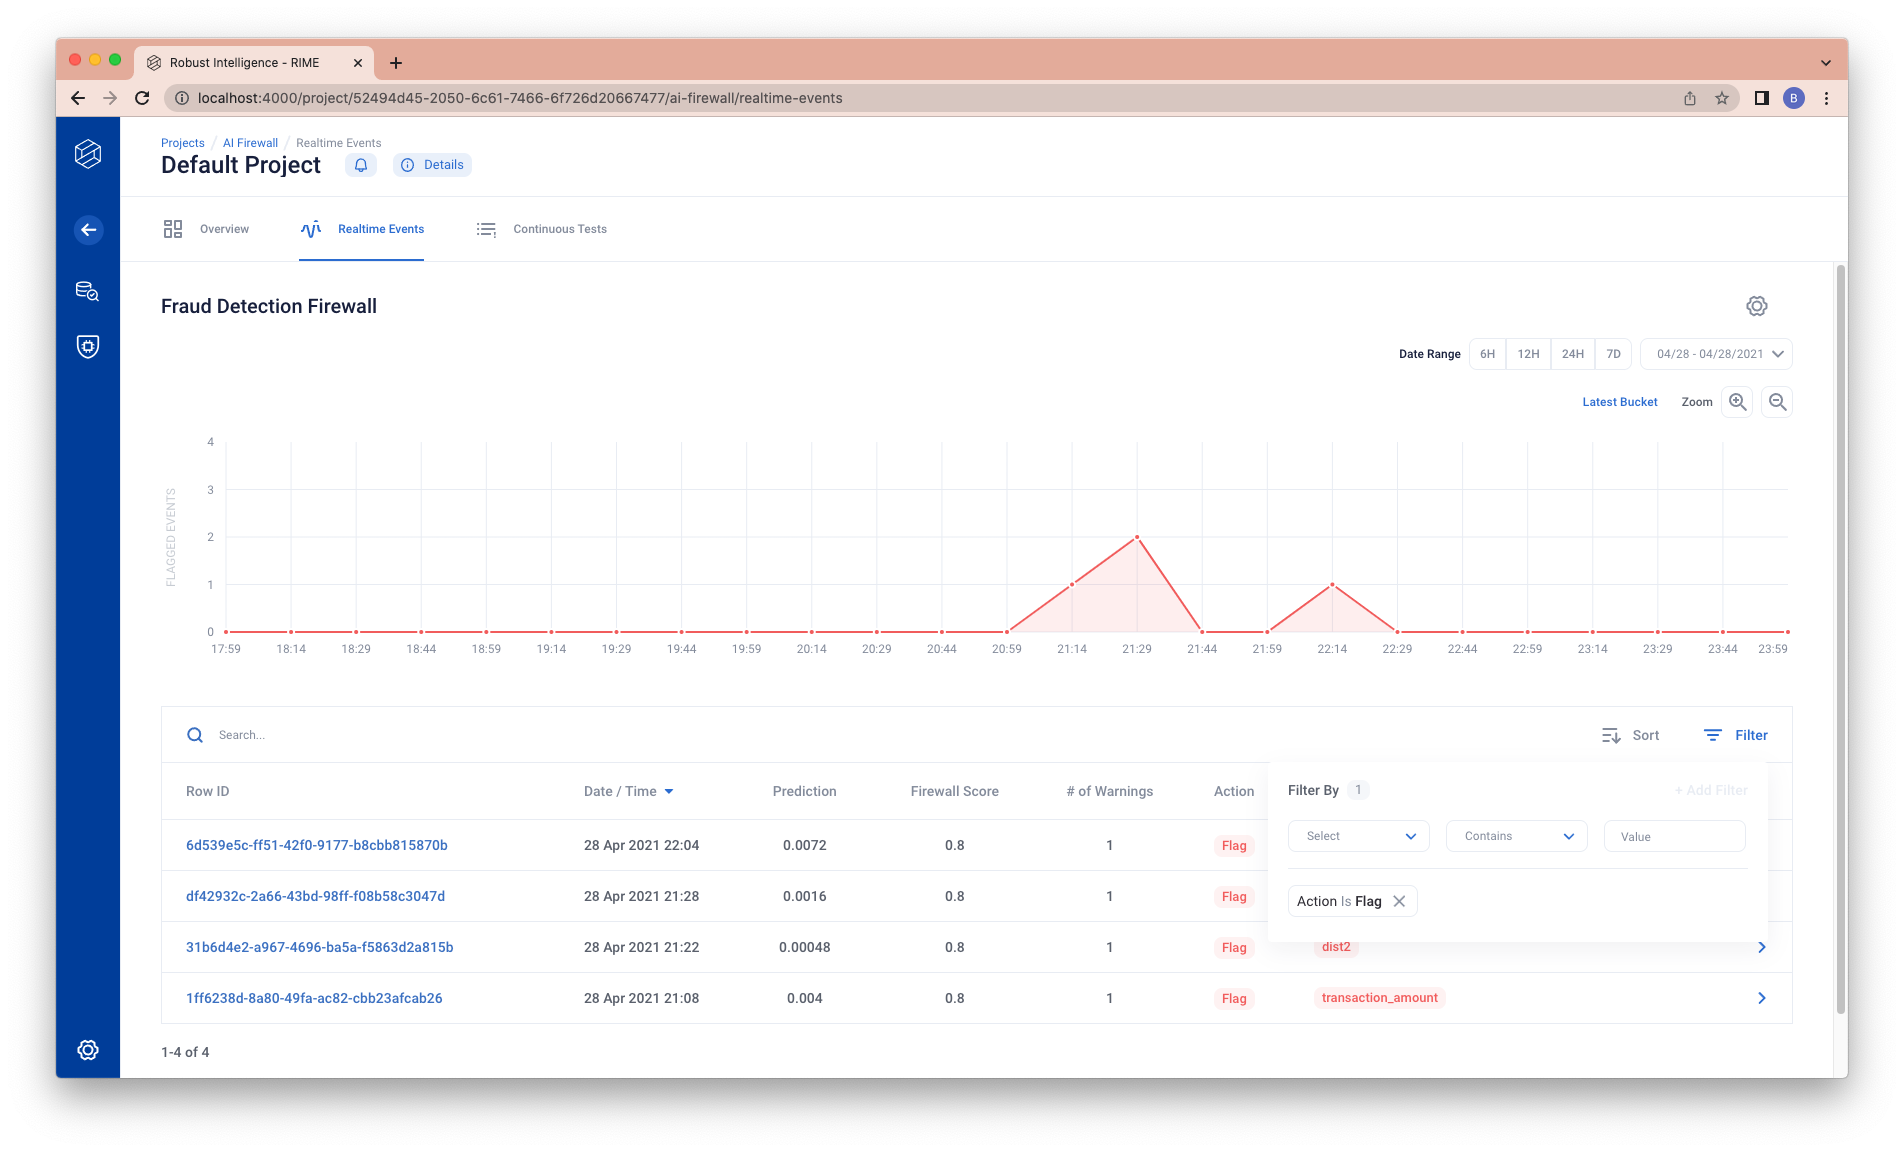This screenshot has width=1904, height=1152.
Task: Open the AI Firewall shield icon in sidebar
Action: (88, 346)
